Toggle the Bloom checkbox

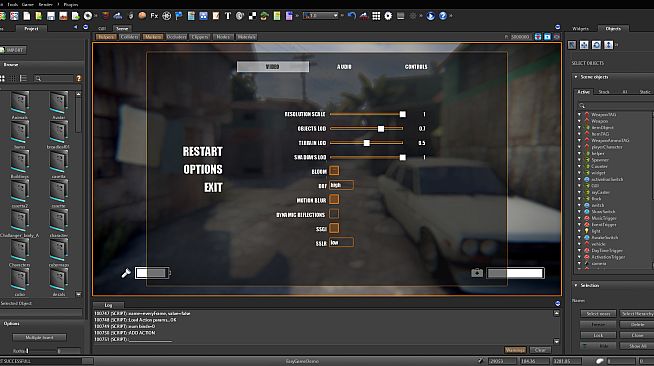point(334,170)
